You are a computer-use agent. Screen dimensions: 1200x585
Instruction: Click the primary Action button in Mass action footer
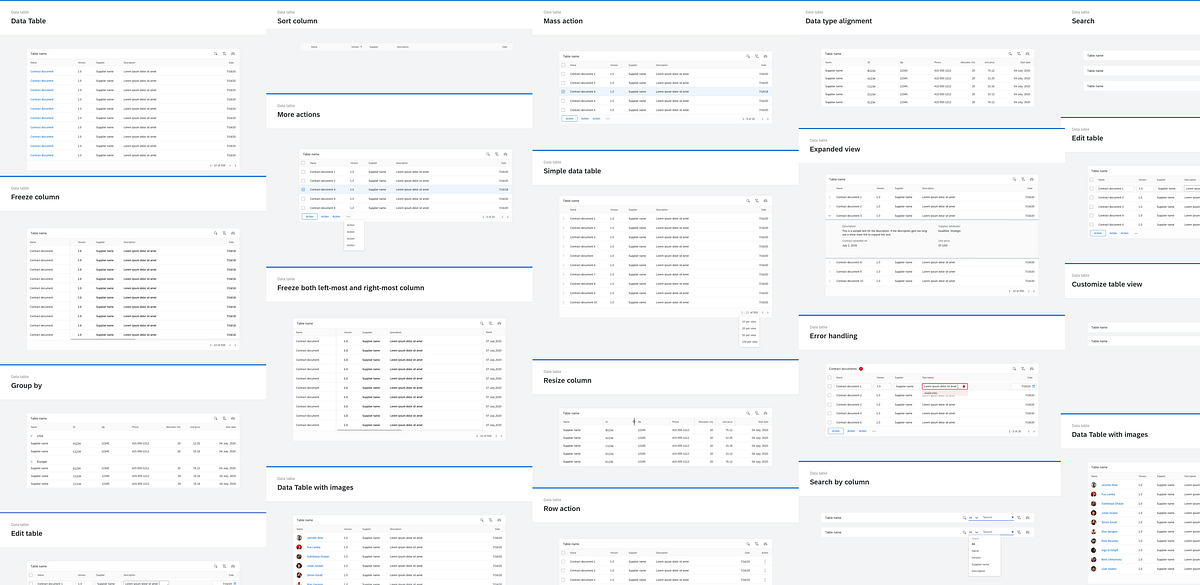click(569, 118)
